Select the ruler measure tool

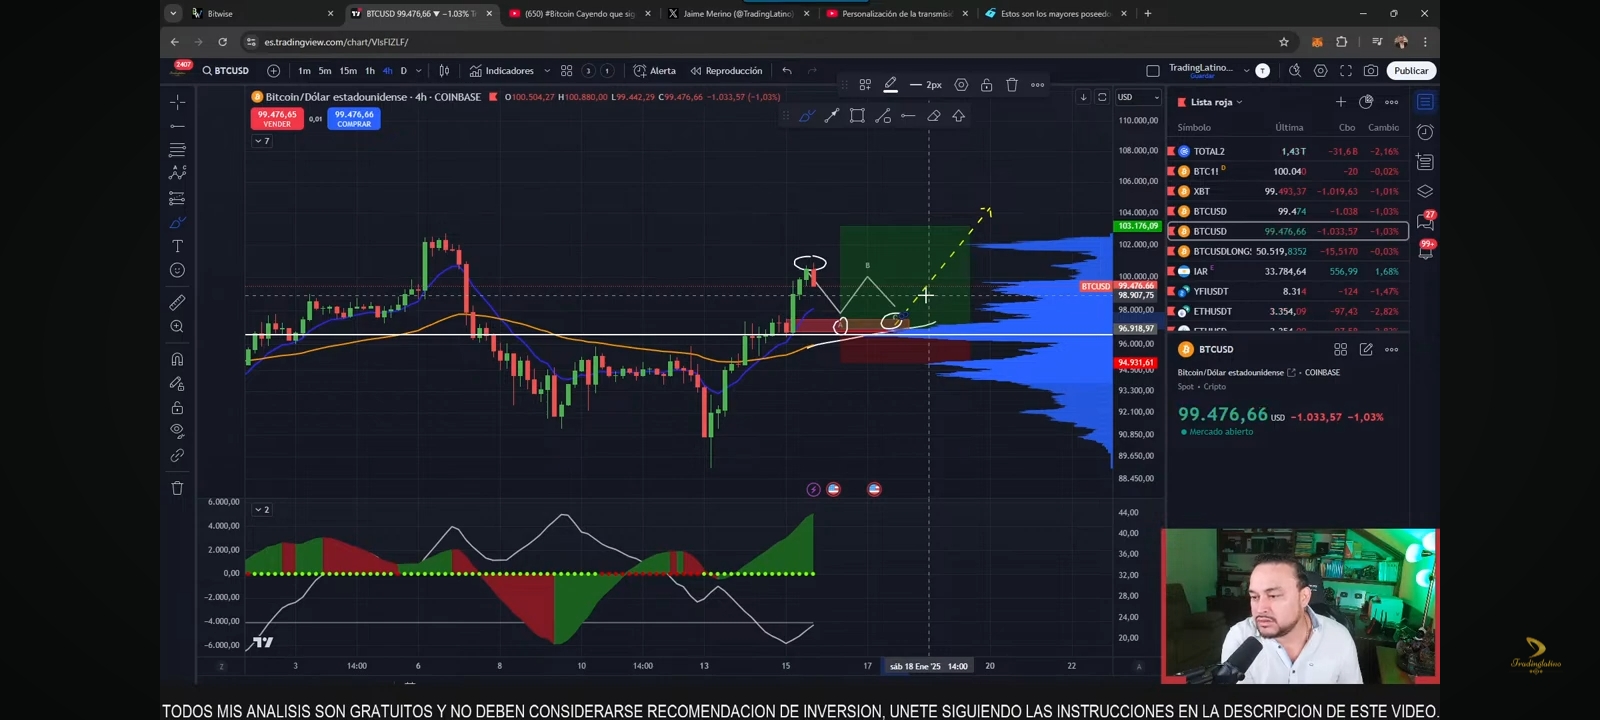(x=177, y=302)
